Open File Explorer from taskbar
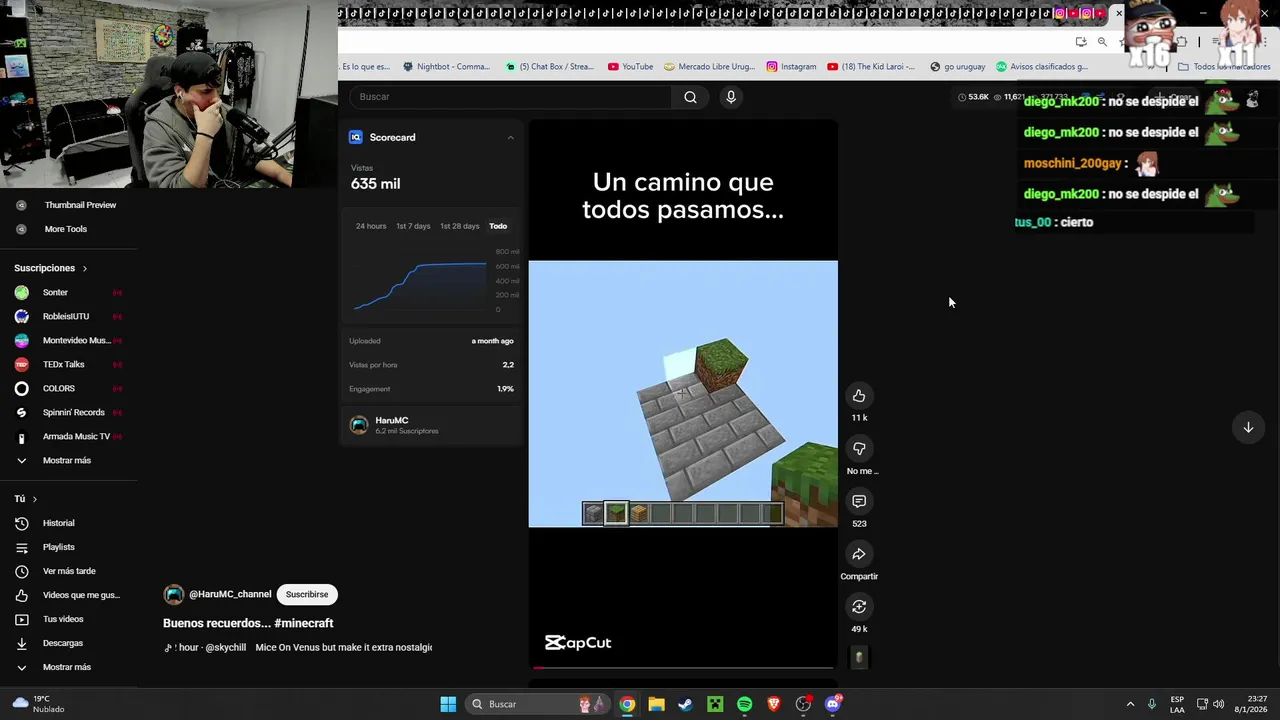 [656, 704]
